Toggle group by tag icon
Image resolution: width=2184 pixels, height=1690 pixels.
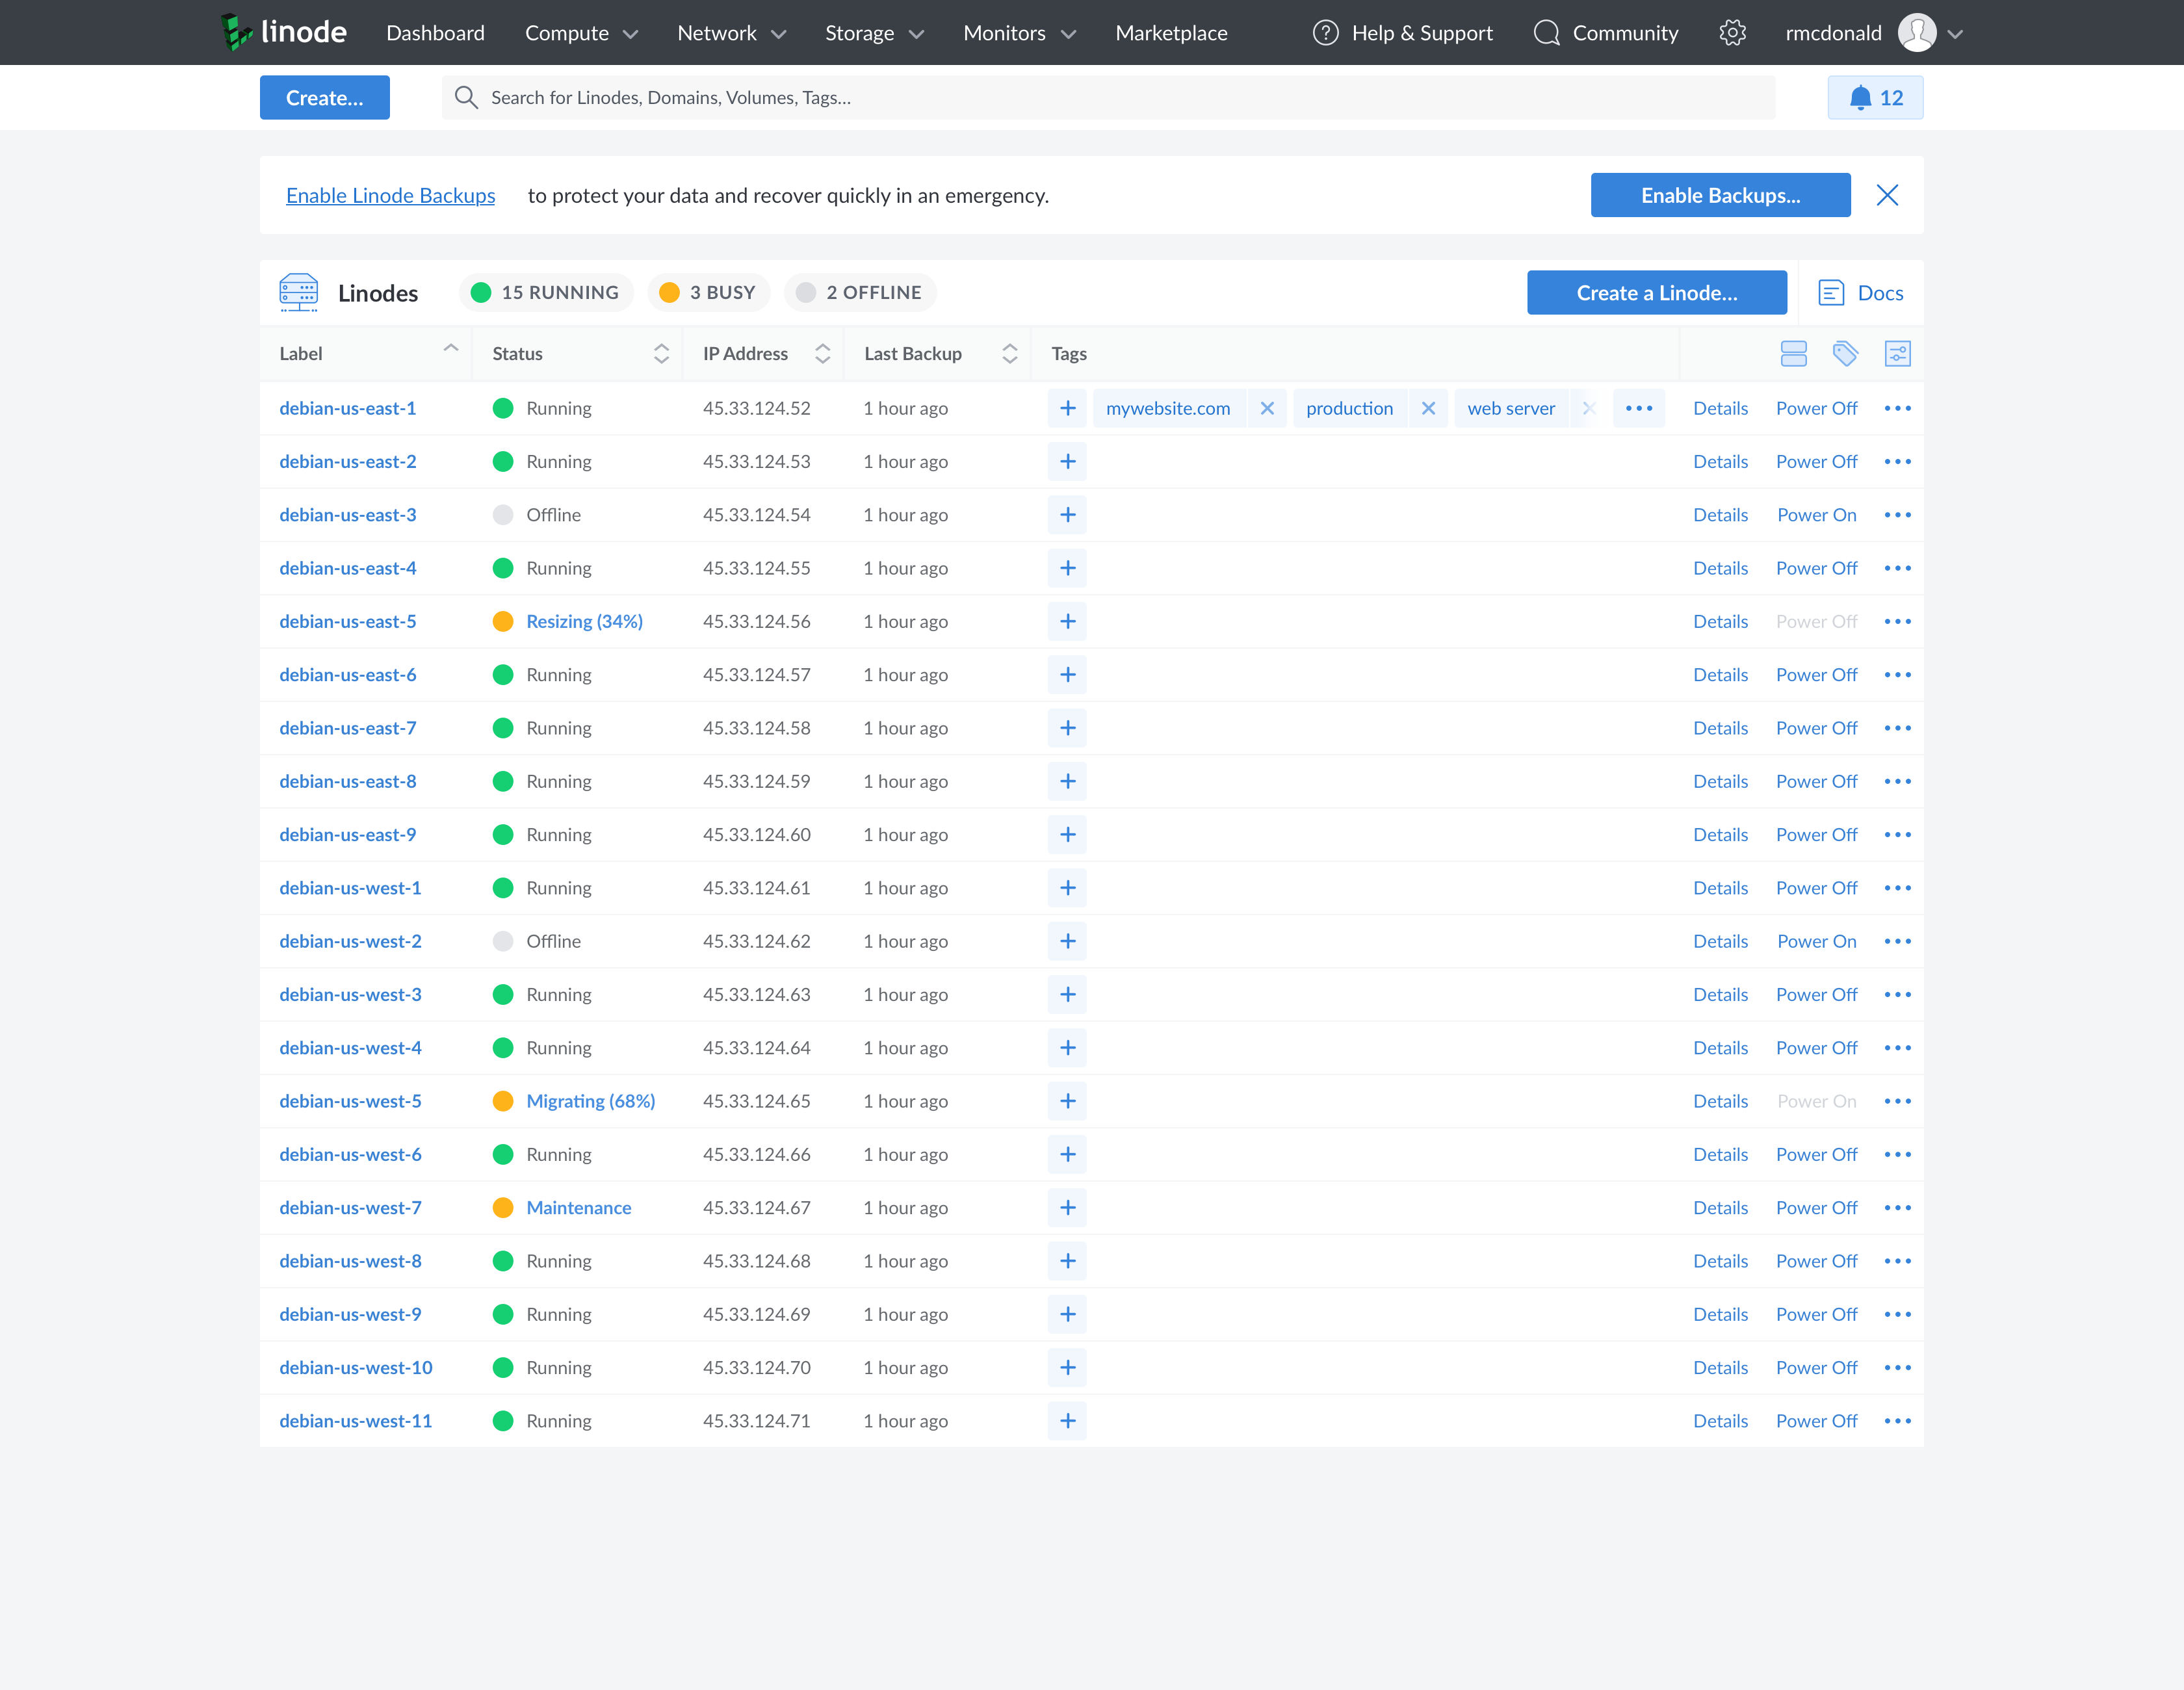1845,354
